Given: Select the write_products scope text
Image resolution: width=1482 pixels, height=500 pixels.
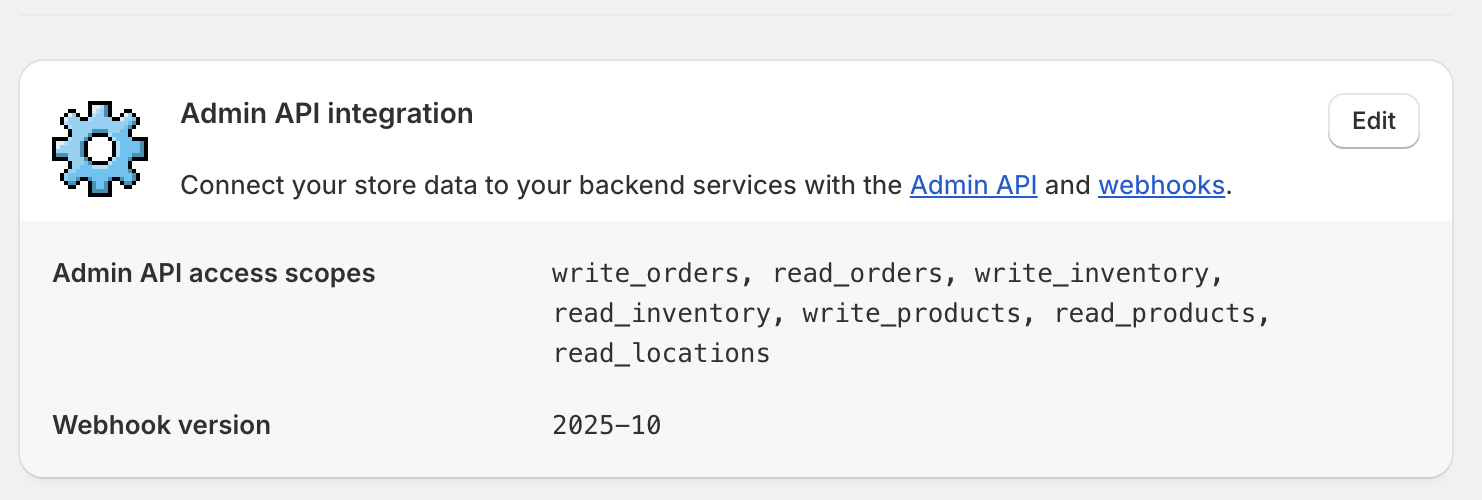Looking at the screenshot, I should [x=910, y=313].
